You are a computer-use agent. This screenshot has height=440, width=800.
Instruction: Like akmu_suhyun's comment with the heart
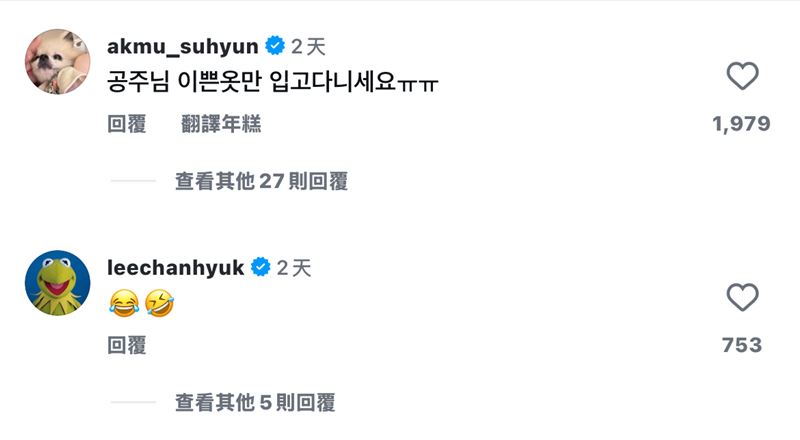[742, 76]
